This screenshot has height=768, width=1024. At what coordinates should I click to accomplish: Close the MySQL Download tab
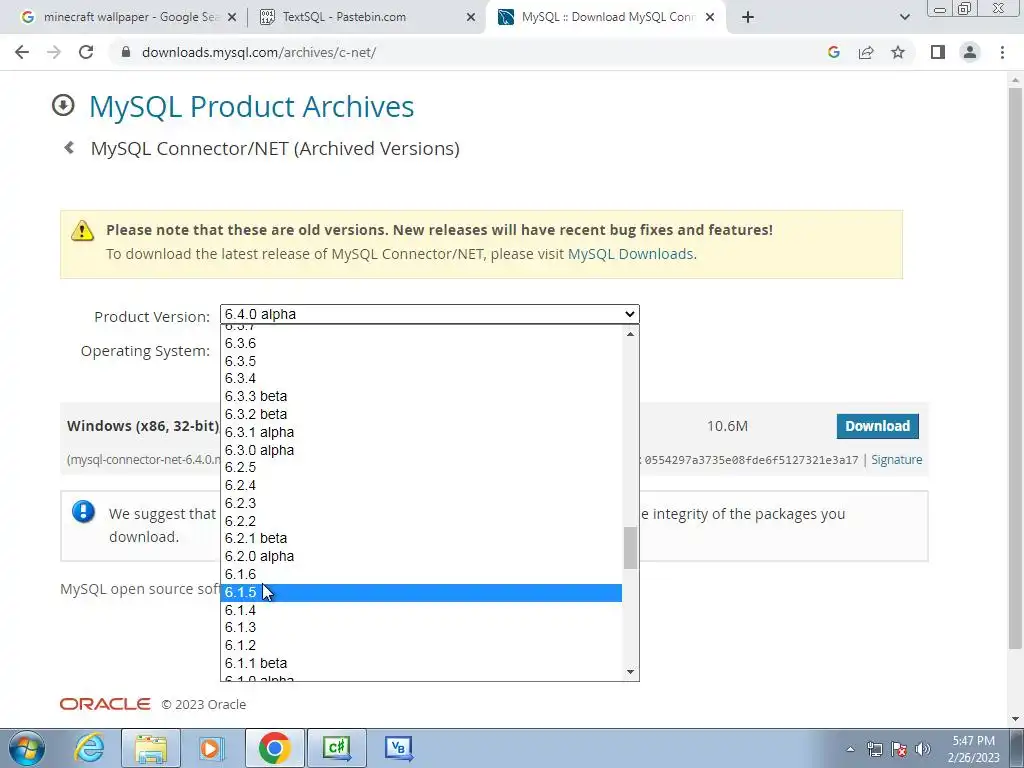[x=711, y=17]
